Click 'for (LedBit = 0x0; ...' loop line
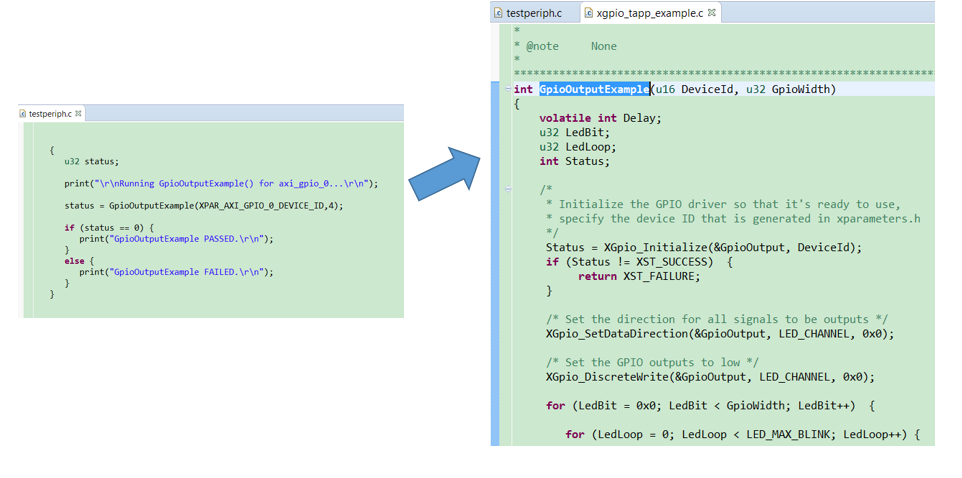Viewport: 962px width, 478px height. [710, 406]
